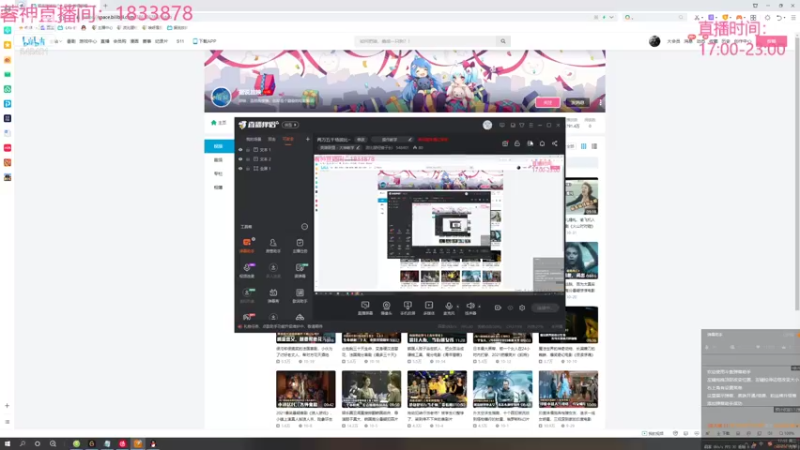Click the pink follow button on the banner
Image resolution: width=800 pixels, height=450 pixels.
547,103
